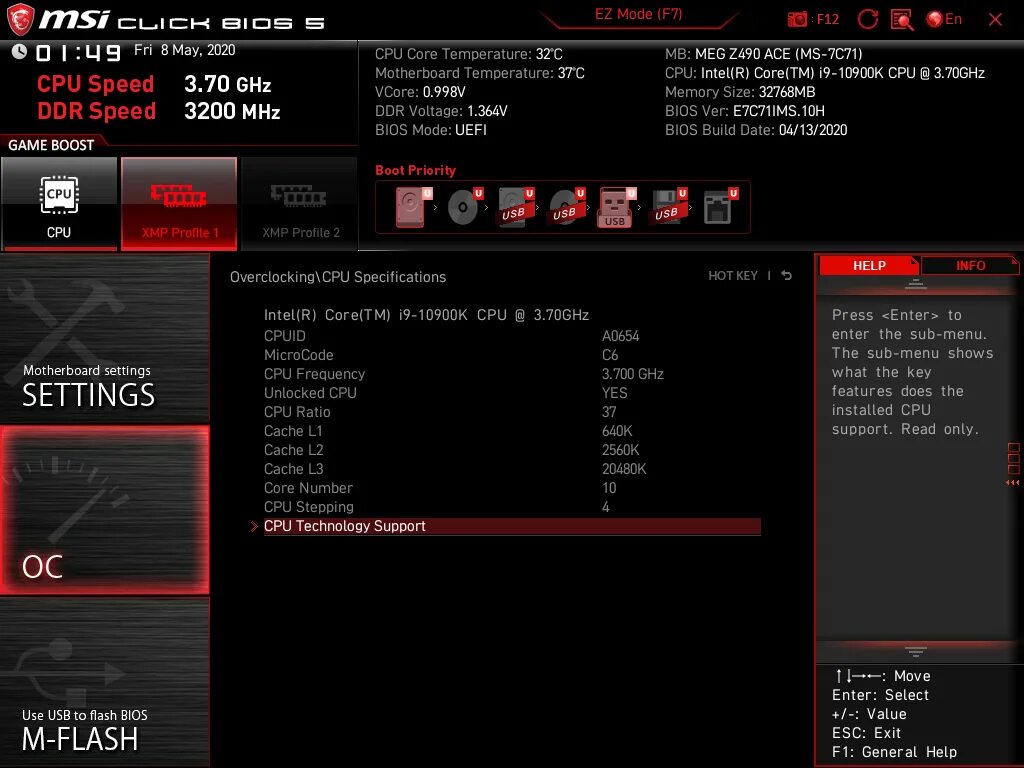Screen dimensions: 1024x768
Task: Select the hard disk boot priority icon
Action: pos(413,207)
